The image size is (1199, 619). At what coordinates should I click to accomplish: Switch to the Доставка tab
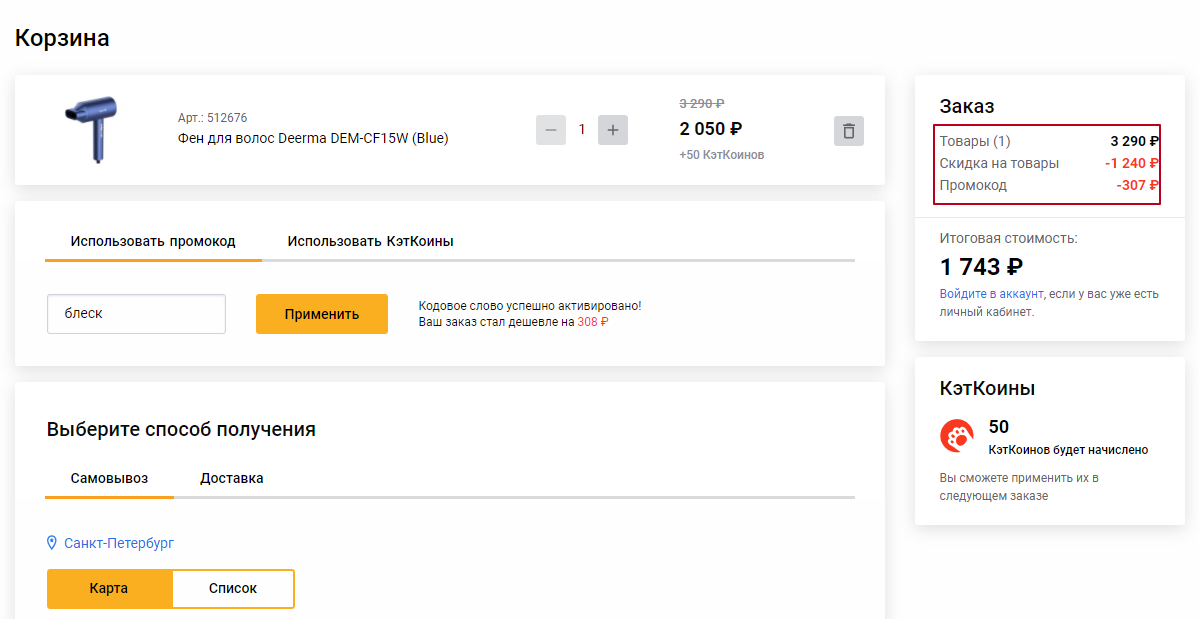click(232, 478)
